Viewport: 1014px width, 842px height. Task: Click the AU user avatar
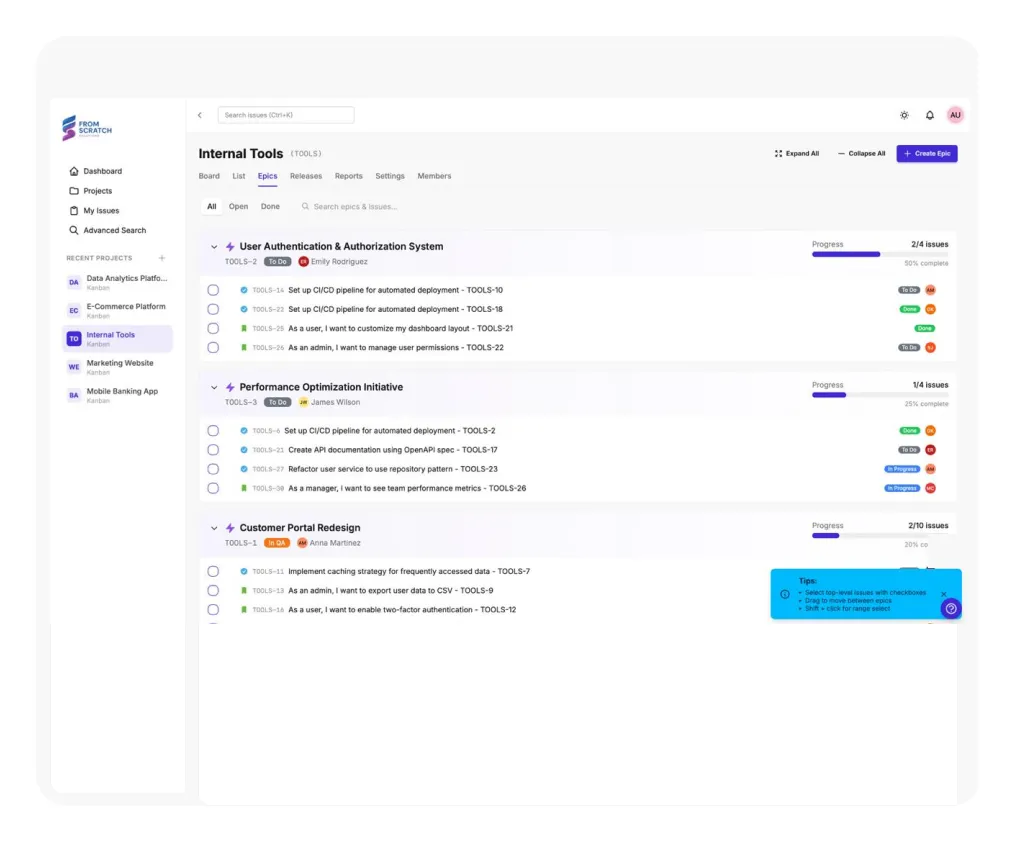point(955,115)
